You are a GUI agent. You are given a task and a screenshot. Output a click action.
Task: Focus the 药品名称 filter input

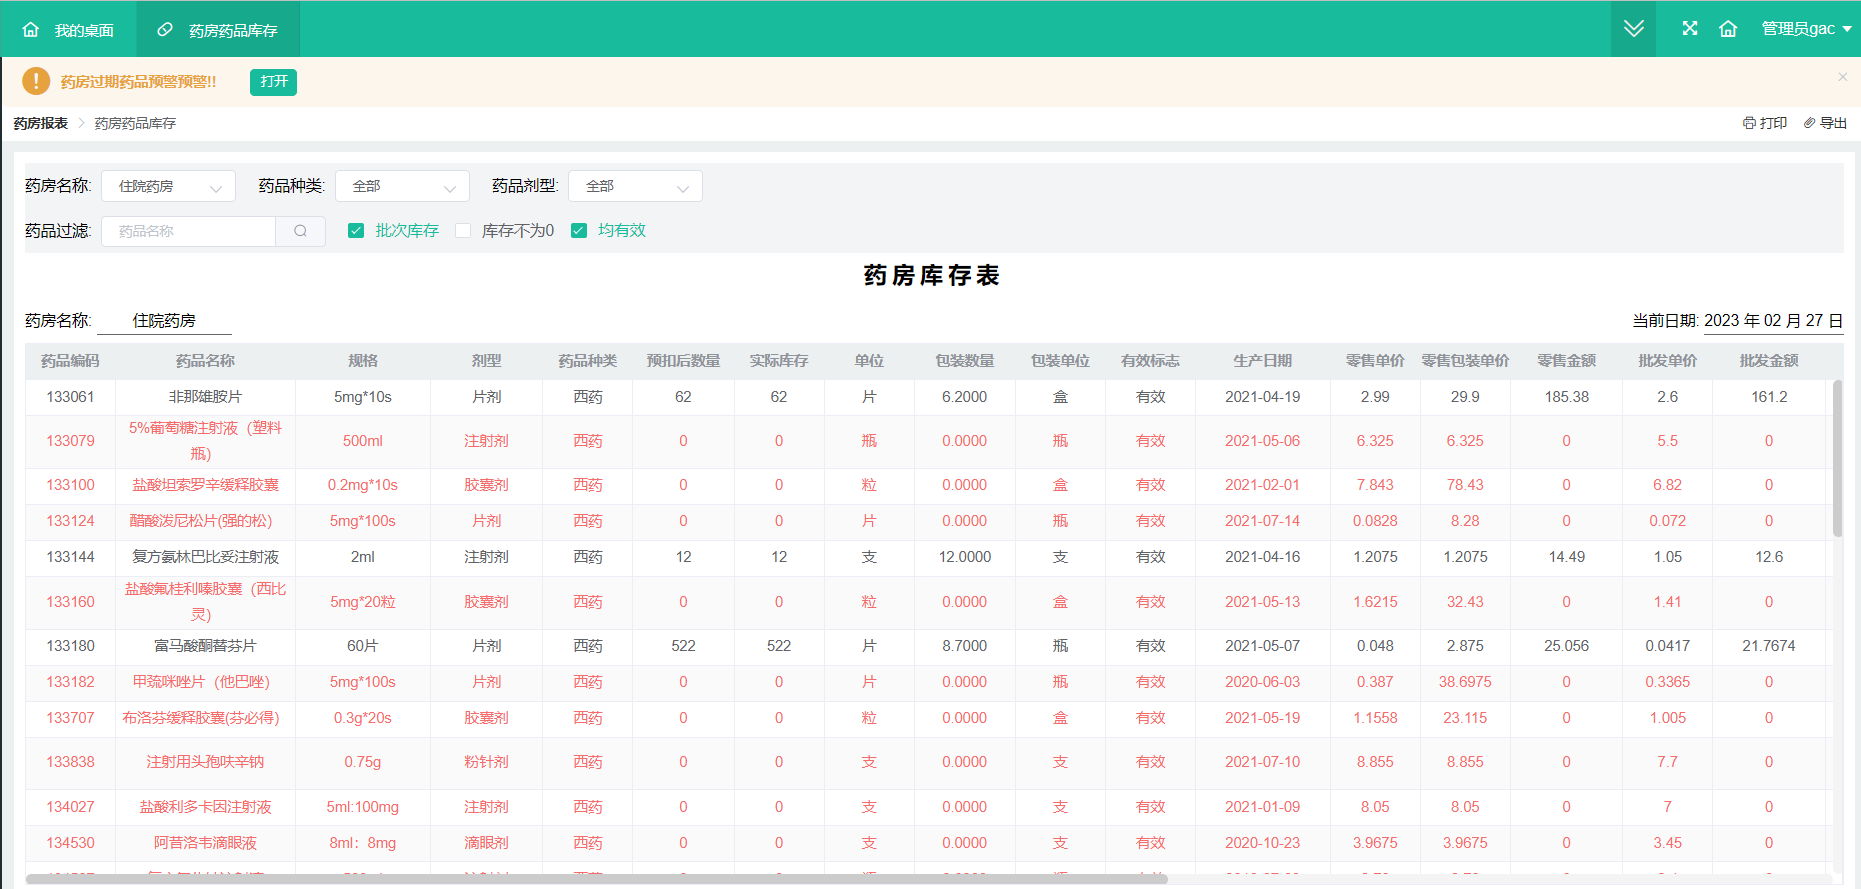[x=188, y=231]
